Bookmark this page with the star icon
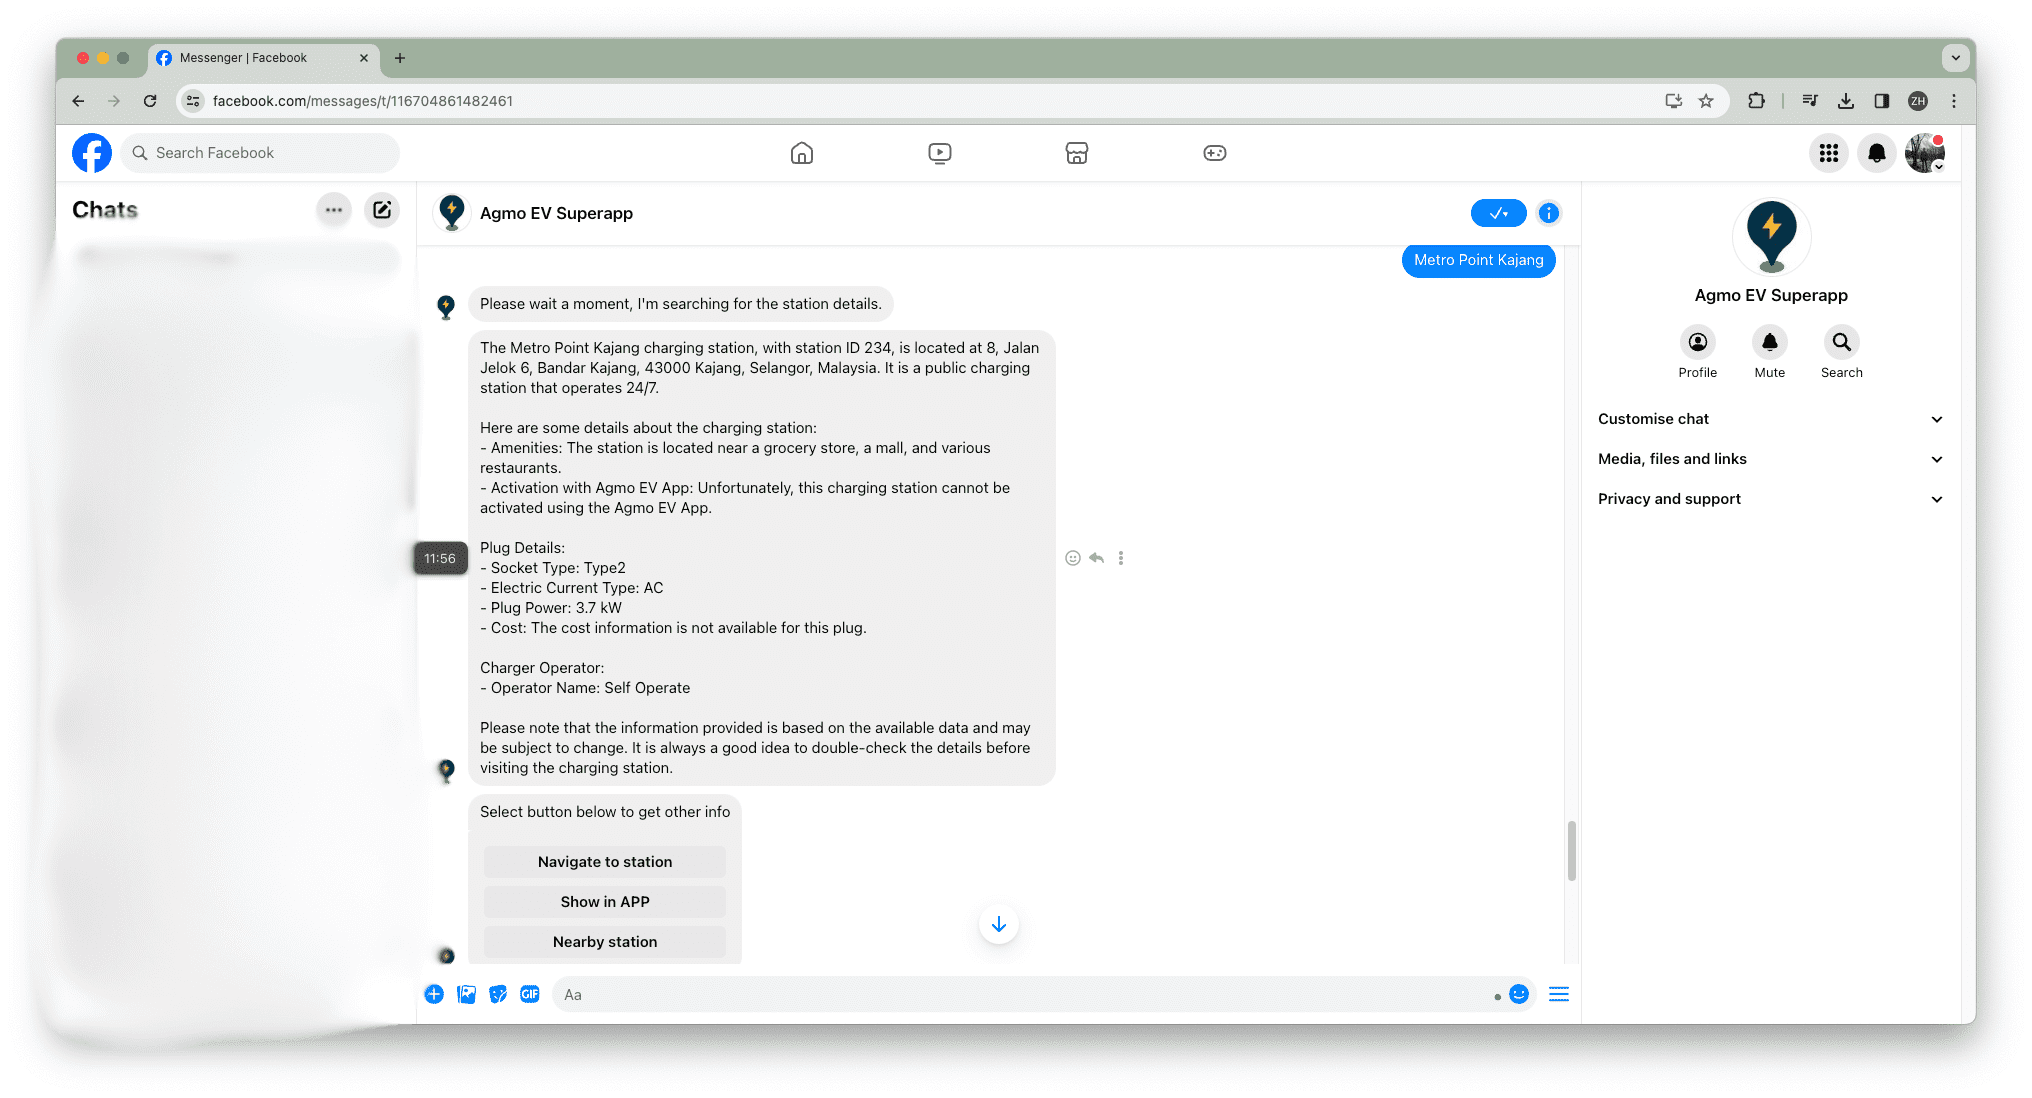 (1706, 101)
